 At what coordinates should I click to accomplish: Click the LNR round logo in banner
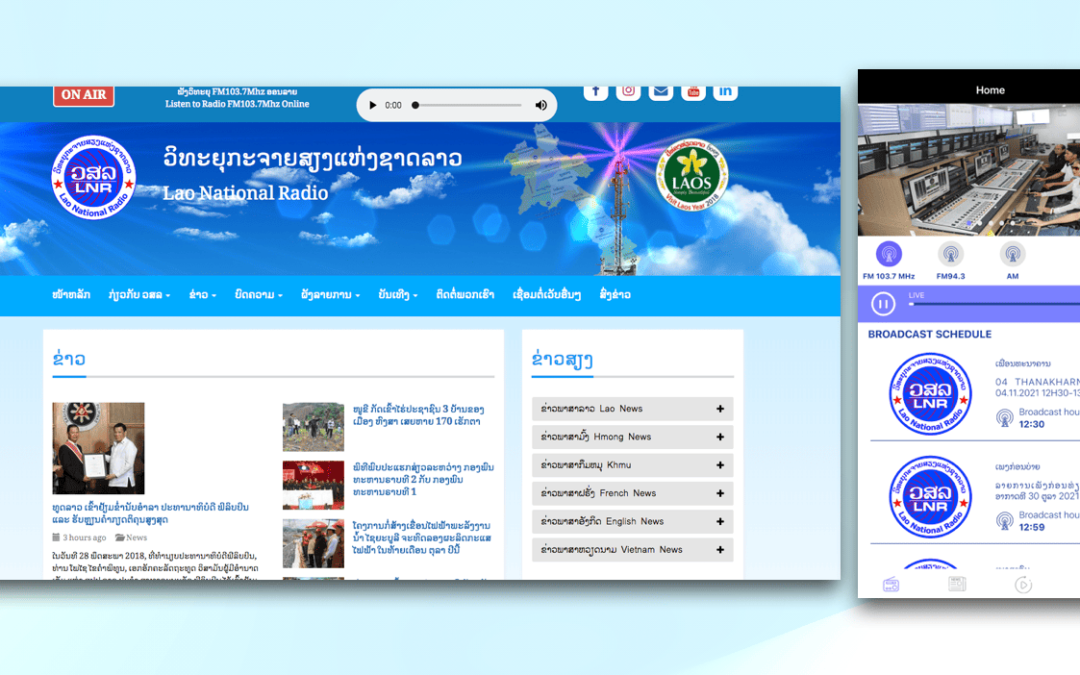click(94, 177)
